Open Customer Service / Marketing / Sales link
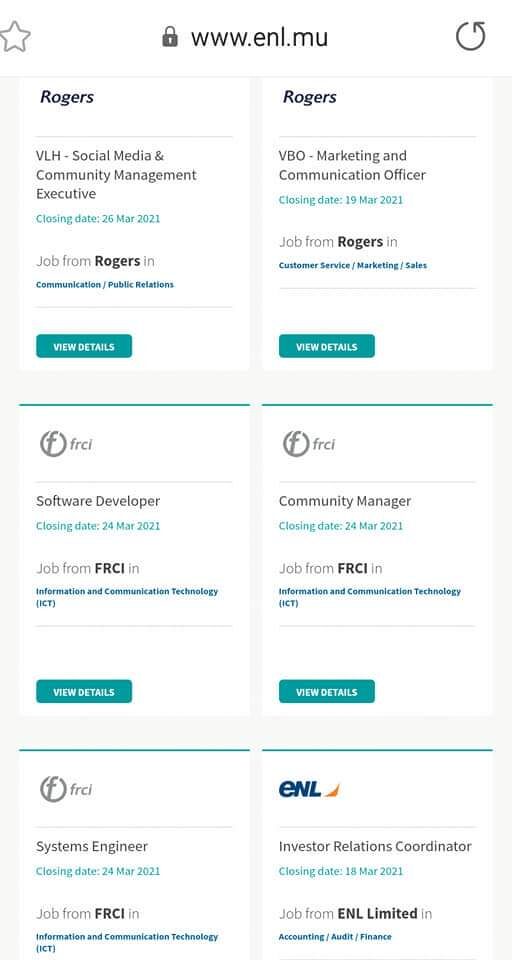The image size is (512, 960). 353,265
